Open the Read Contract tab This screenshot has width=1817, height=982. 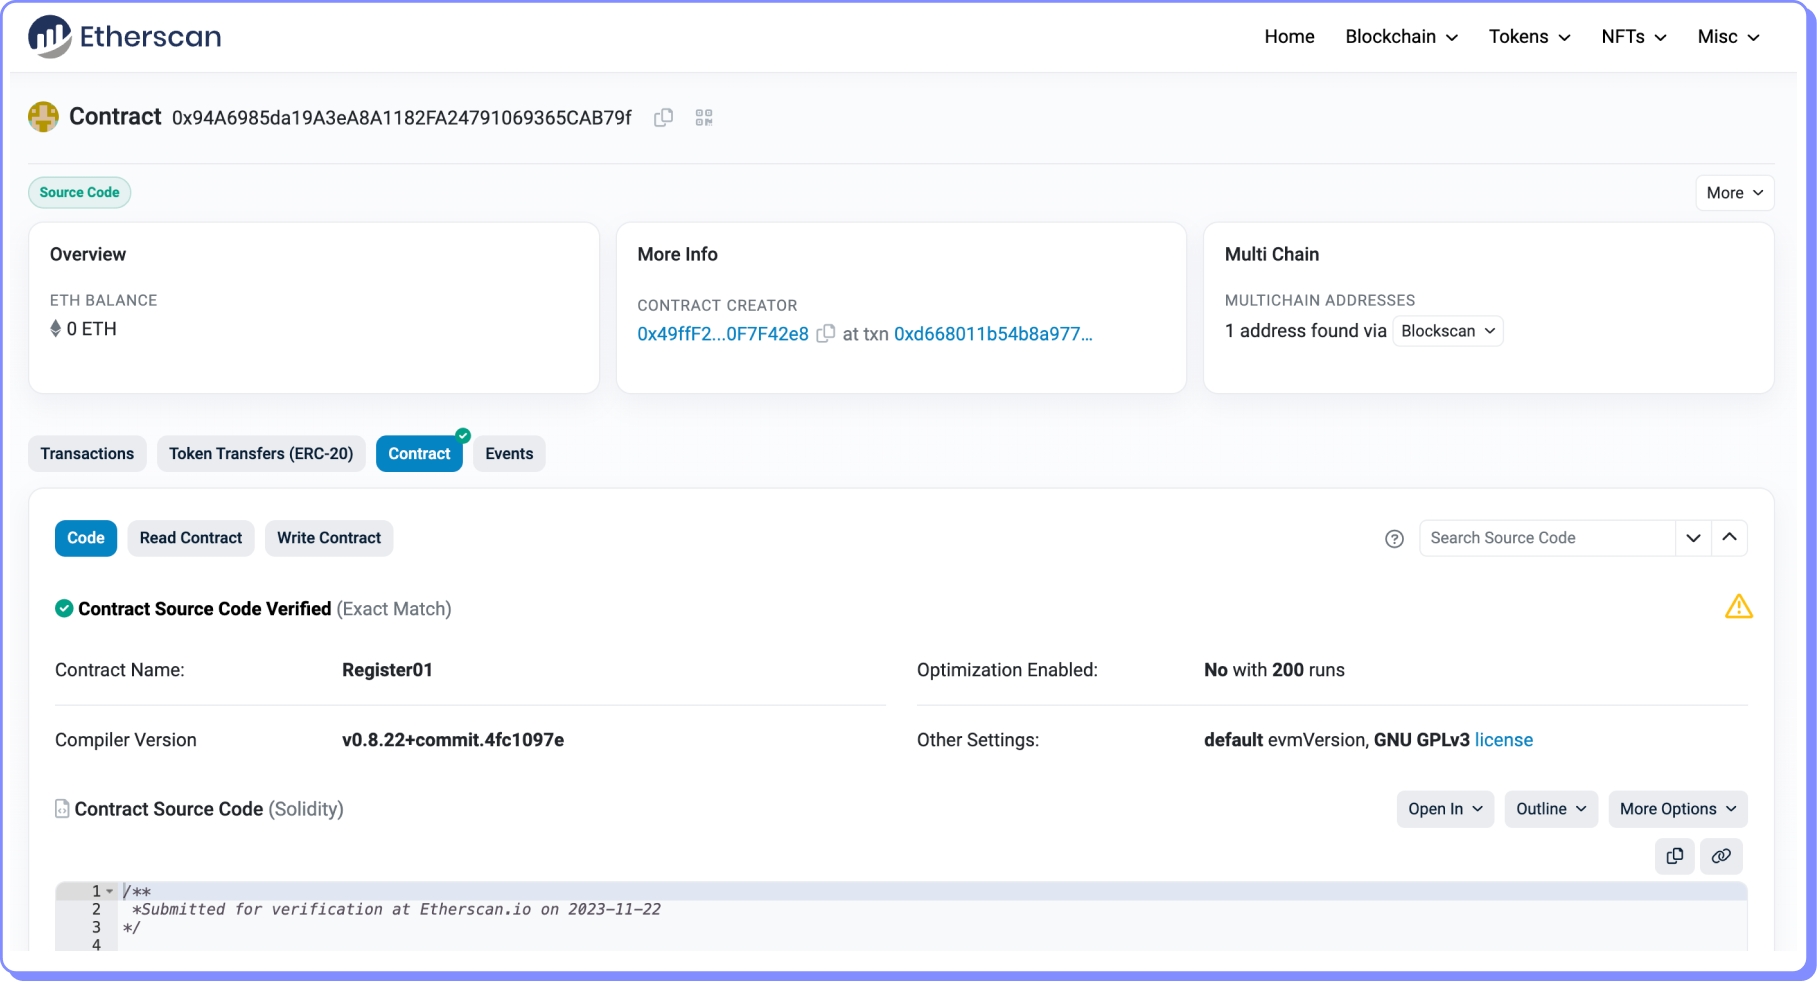(191, 538)
